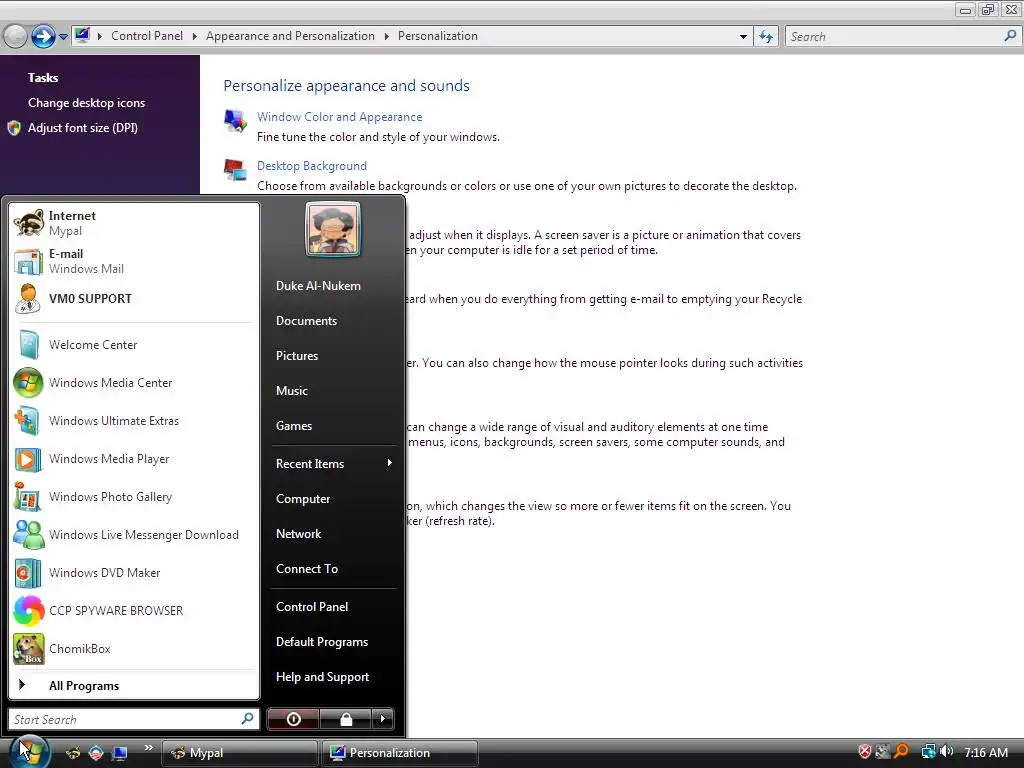Expand arrow after Appearance and Personalization
The height and width of the screenshot is (768, 1024).
(387, 36)
